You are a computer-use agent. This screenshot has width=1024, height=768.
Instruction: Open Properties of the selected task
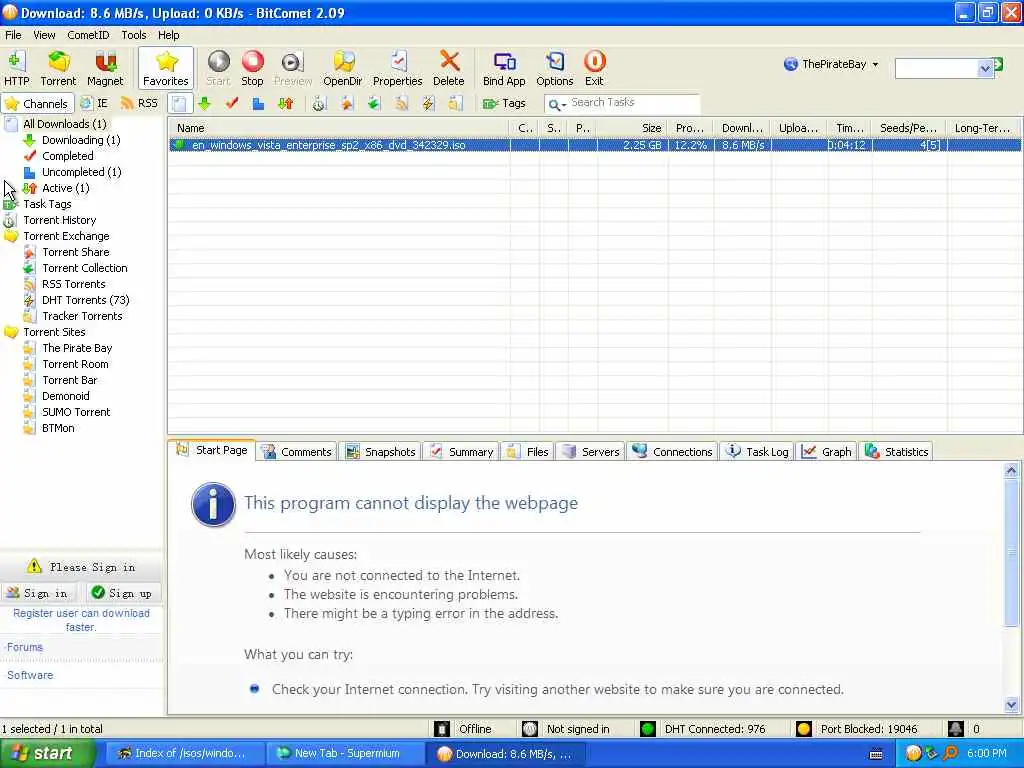(397, 68)
